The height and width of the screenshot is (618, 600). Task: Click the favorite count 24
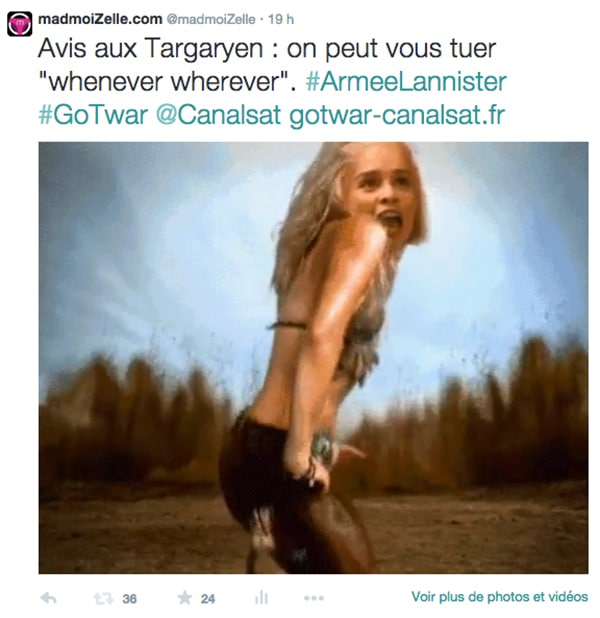pyautogui.click(x=208, y=599)
